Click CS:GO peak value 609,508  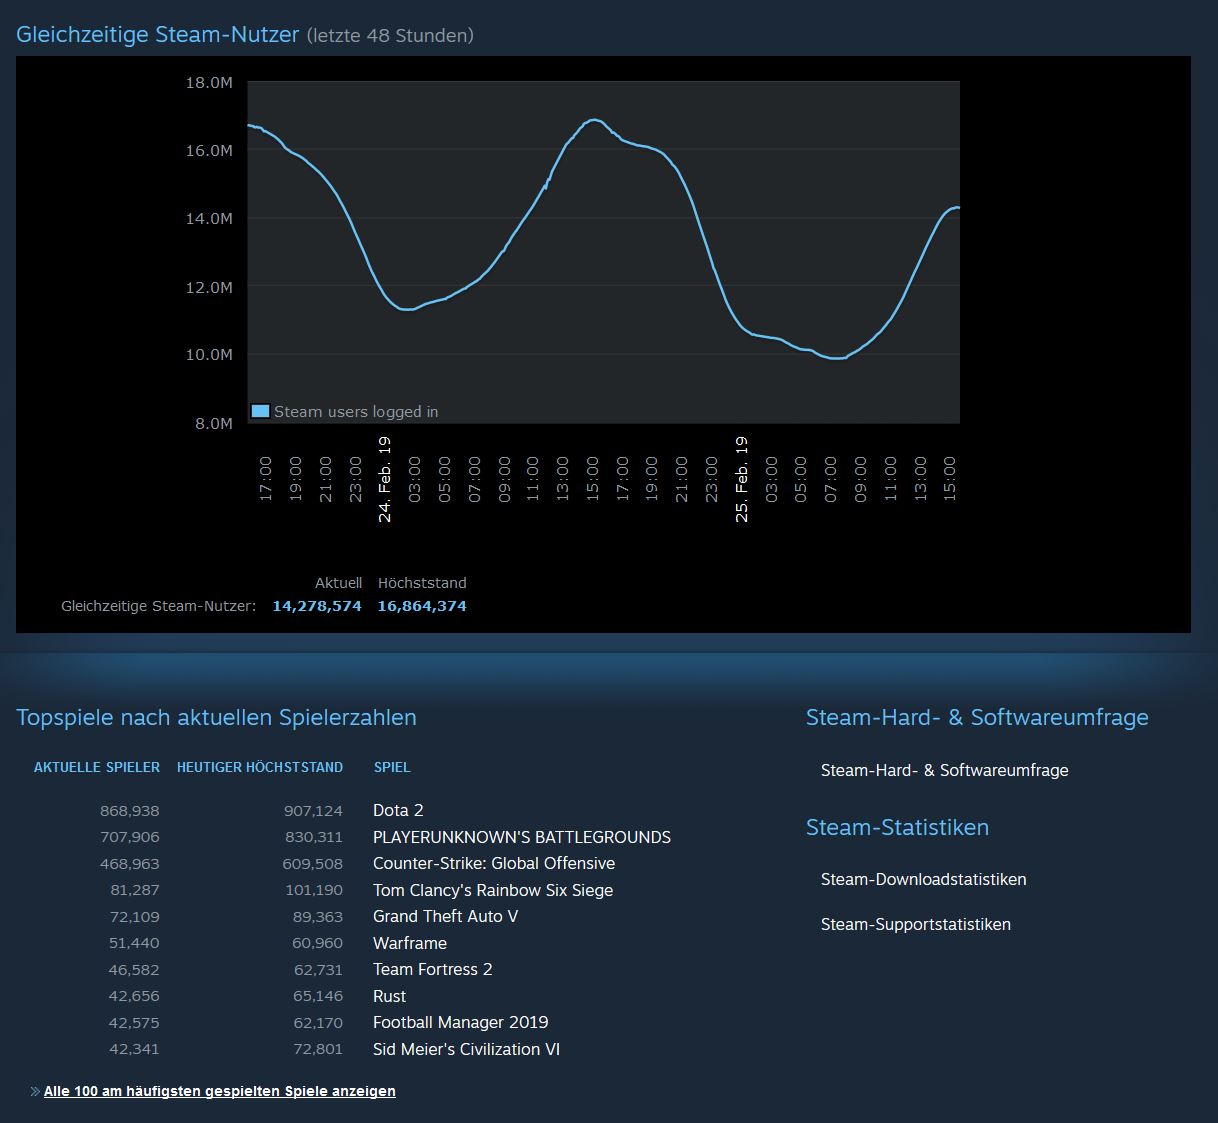(313, 864)
